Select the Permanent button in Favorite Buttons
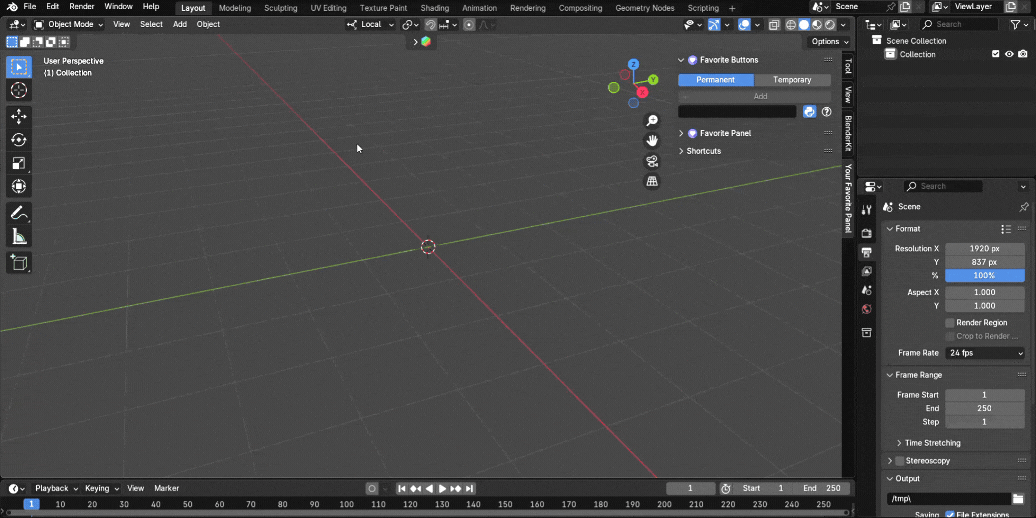The width and height of the screenshot is (1036, 518). pyautogui.click(x=716, y=79)
